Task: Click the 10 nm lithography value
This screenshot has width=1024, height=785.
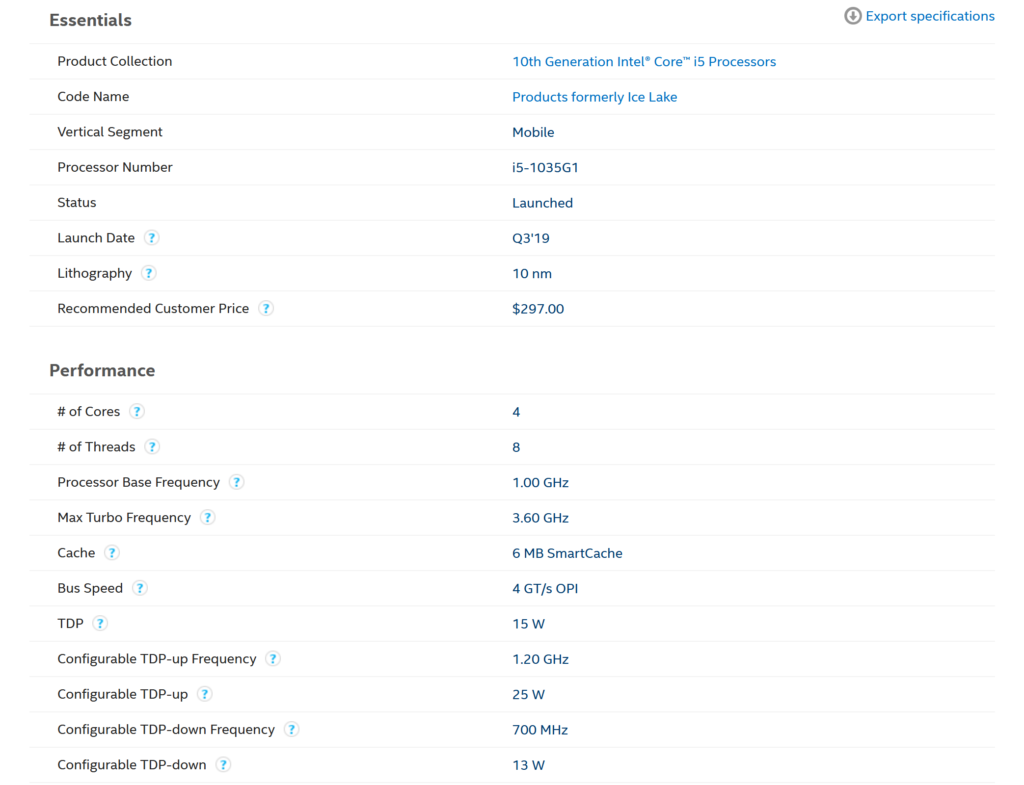Action: [532, 274]
